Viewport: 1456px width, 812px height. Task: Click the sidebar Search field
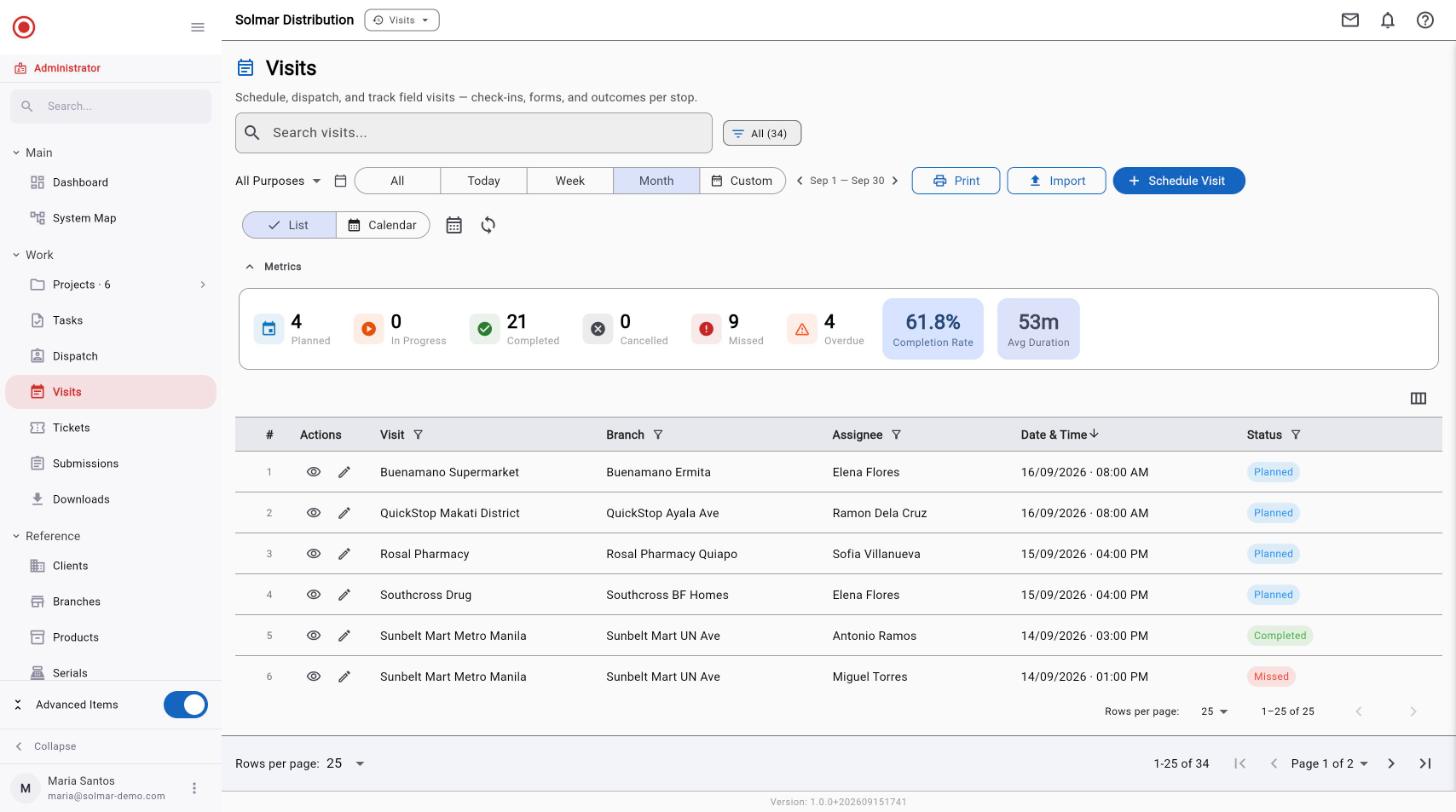click(111, 106)
